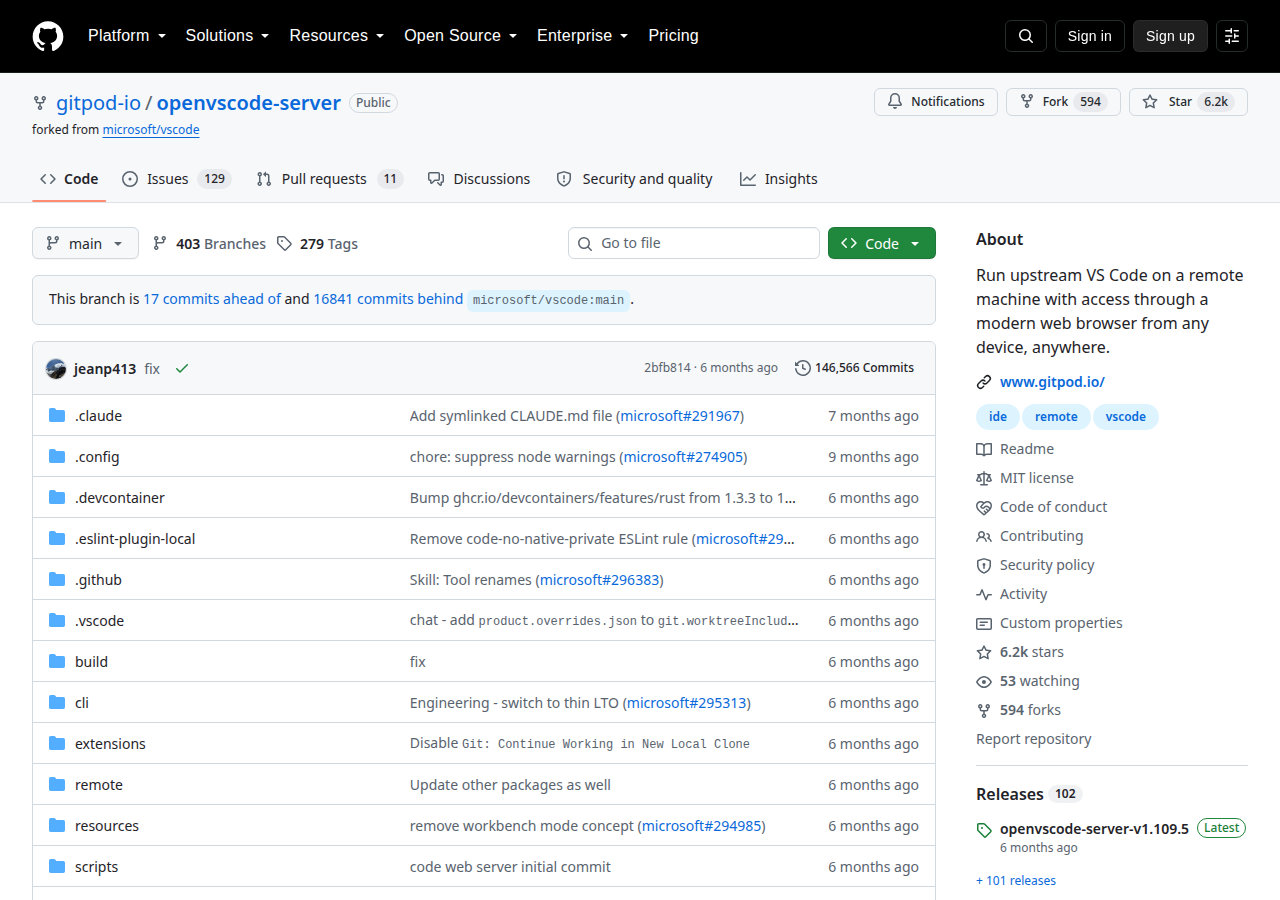
Task: Open the microsoft#291967 commit reference
Action: [680, 416]
